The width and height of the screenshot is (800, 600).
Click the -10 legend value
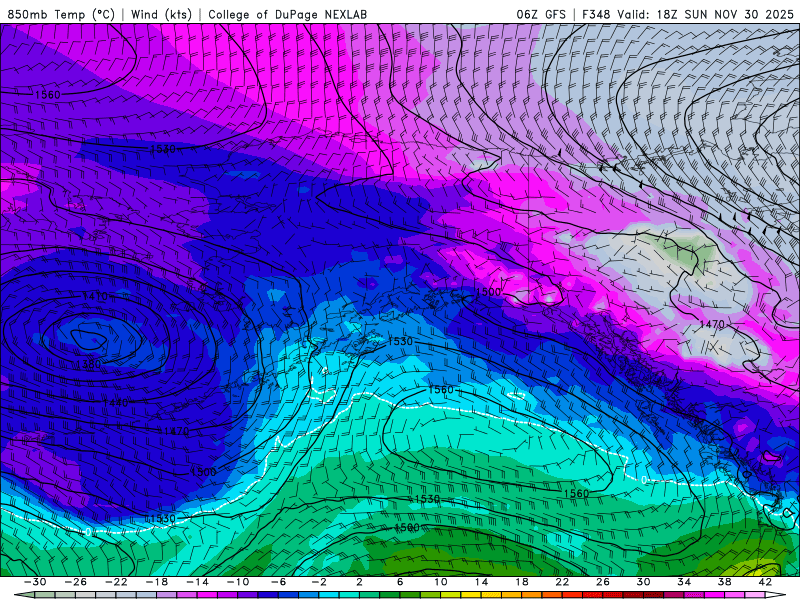[x=238, y=582]
